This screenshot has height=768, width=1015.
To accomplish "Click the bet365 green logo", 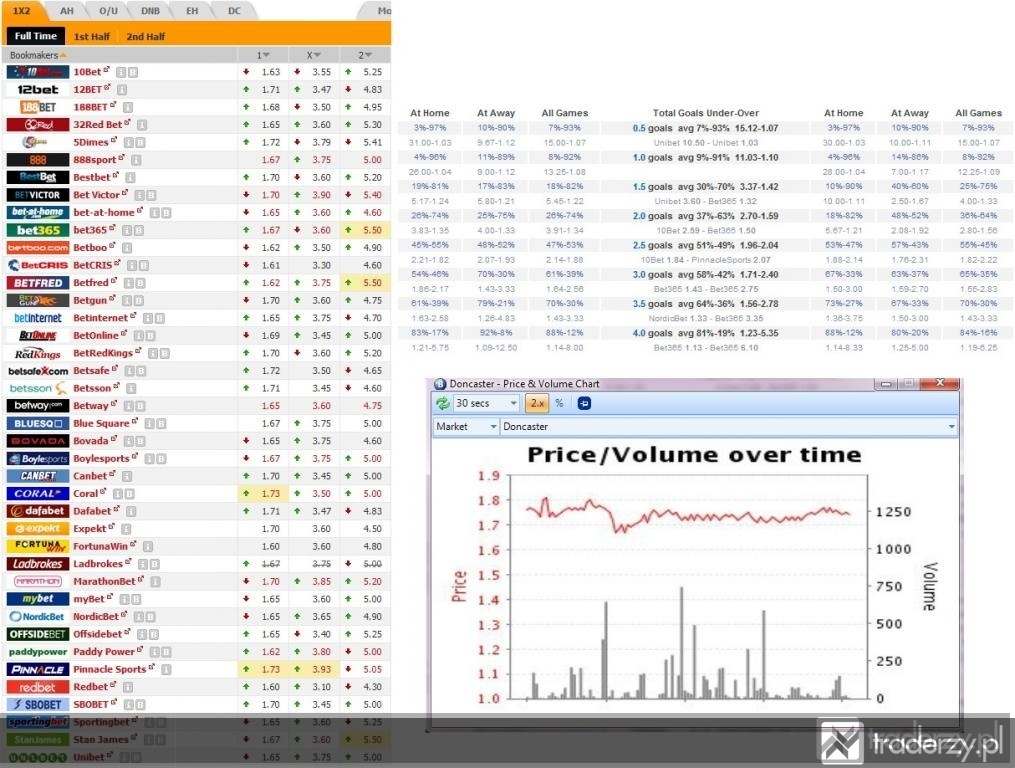I will tap(38, 230).
